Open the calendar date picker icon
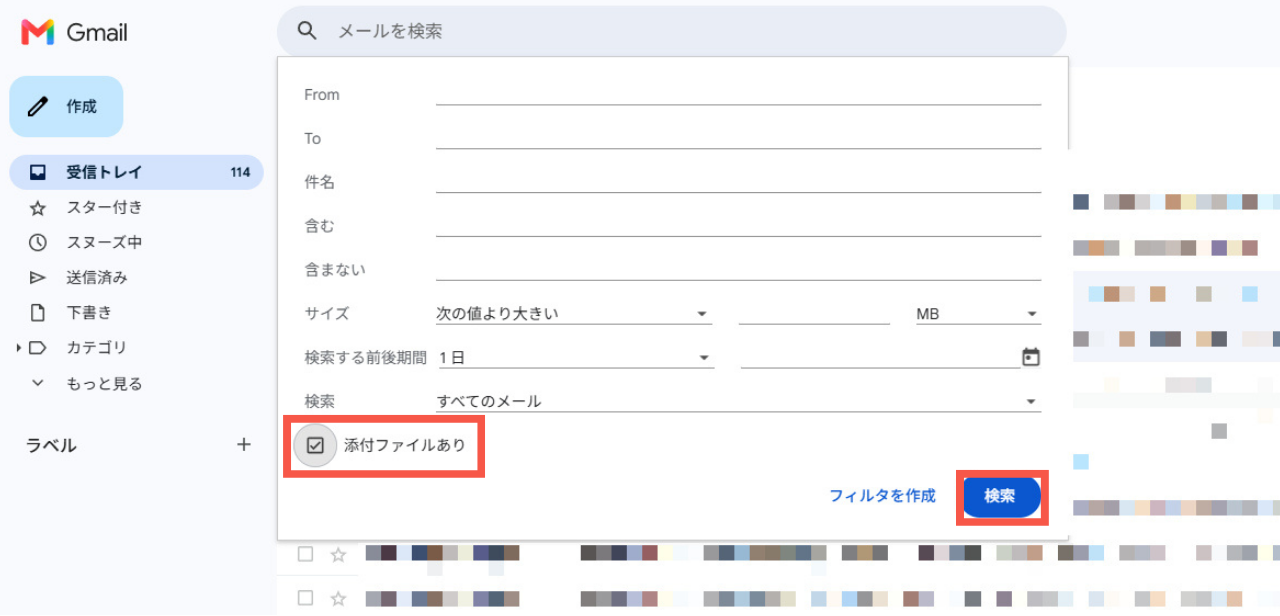 coord(1031,357)
